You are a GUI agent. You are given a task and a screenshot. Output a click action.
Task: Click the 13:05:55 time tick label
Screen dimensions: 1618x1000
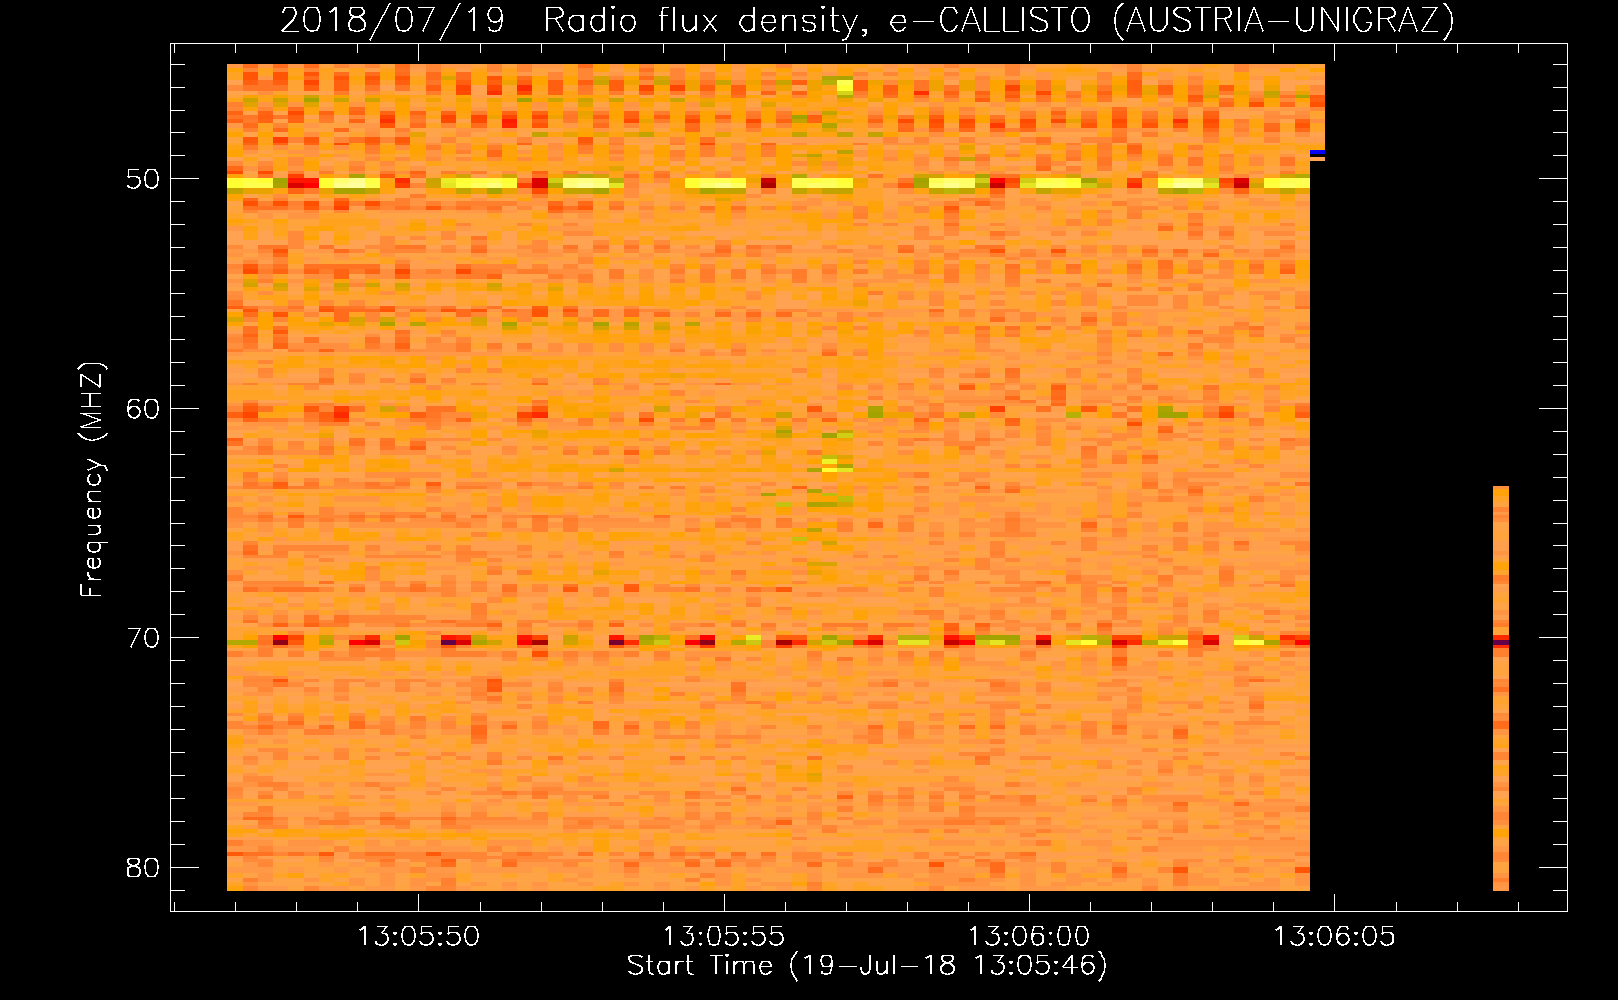click(x=724, y=937)
